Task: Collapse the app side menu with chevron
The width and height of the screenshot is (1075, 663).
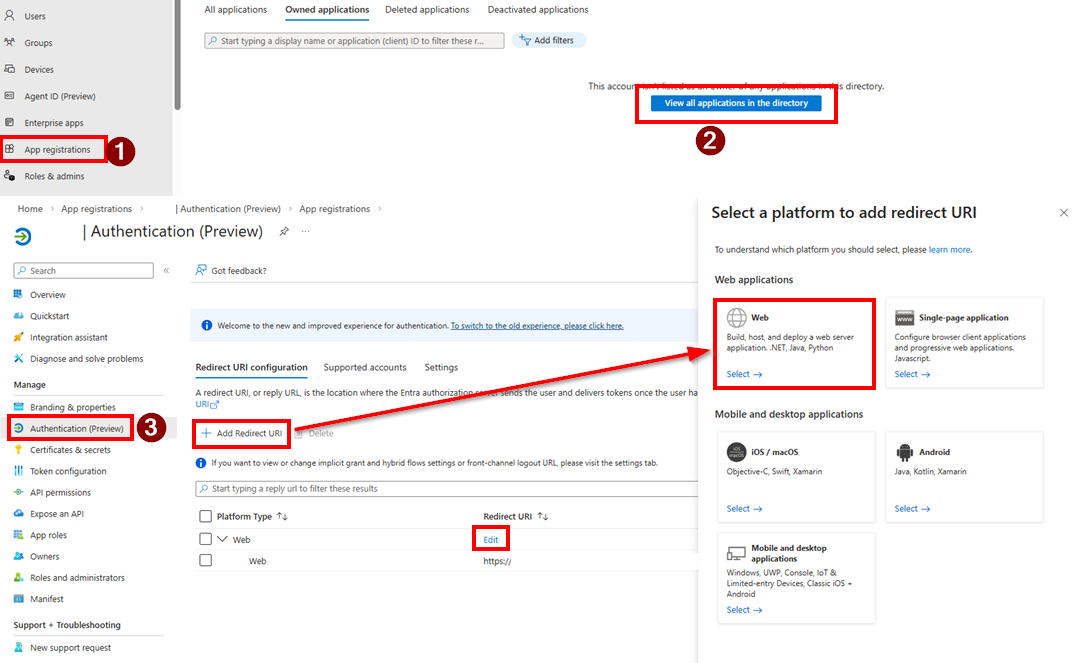Action: (x=167, y=270)
